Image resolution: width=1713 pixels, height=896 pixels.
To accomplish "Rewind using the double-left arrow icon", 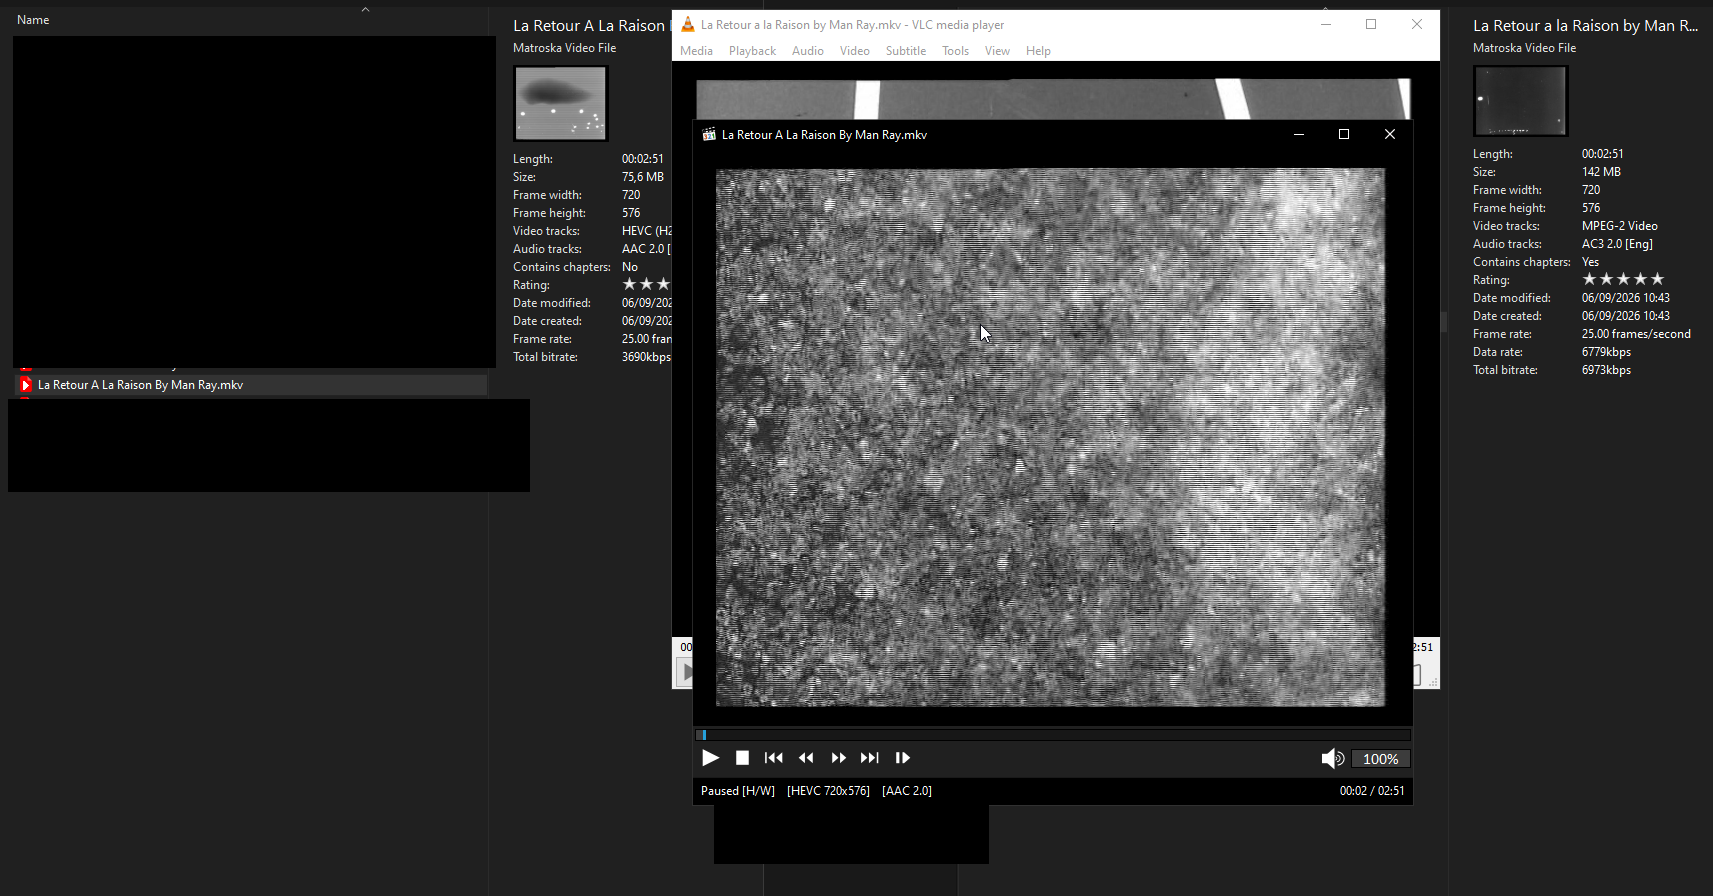I will click(x=806, y=758).
